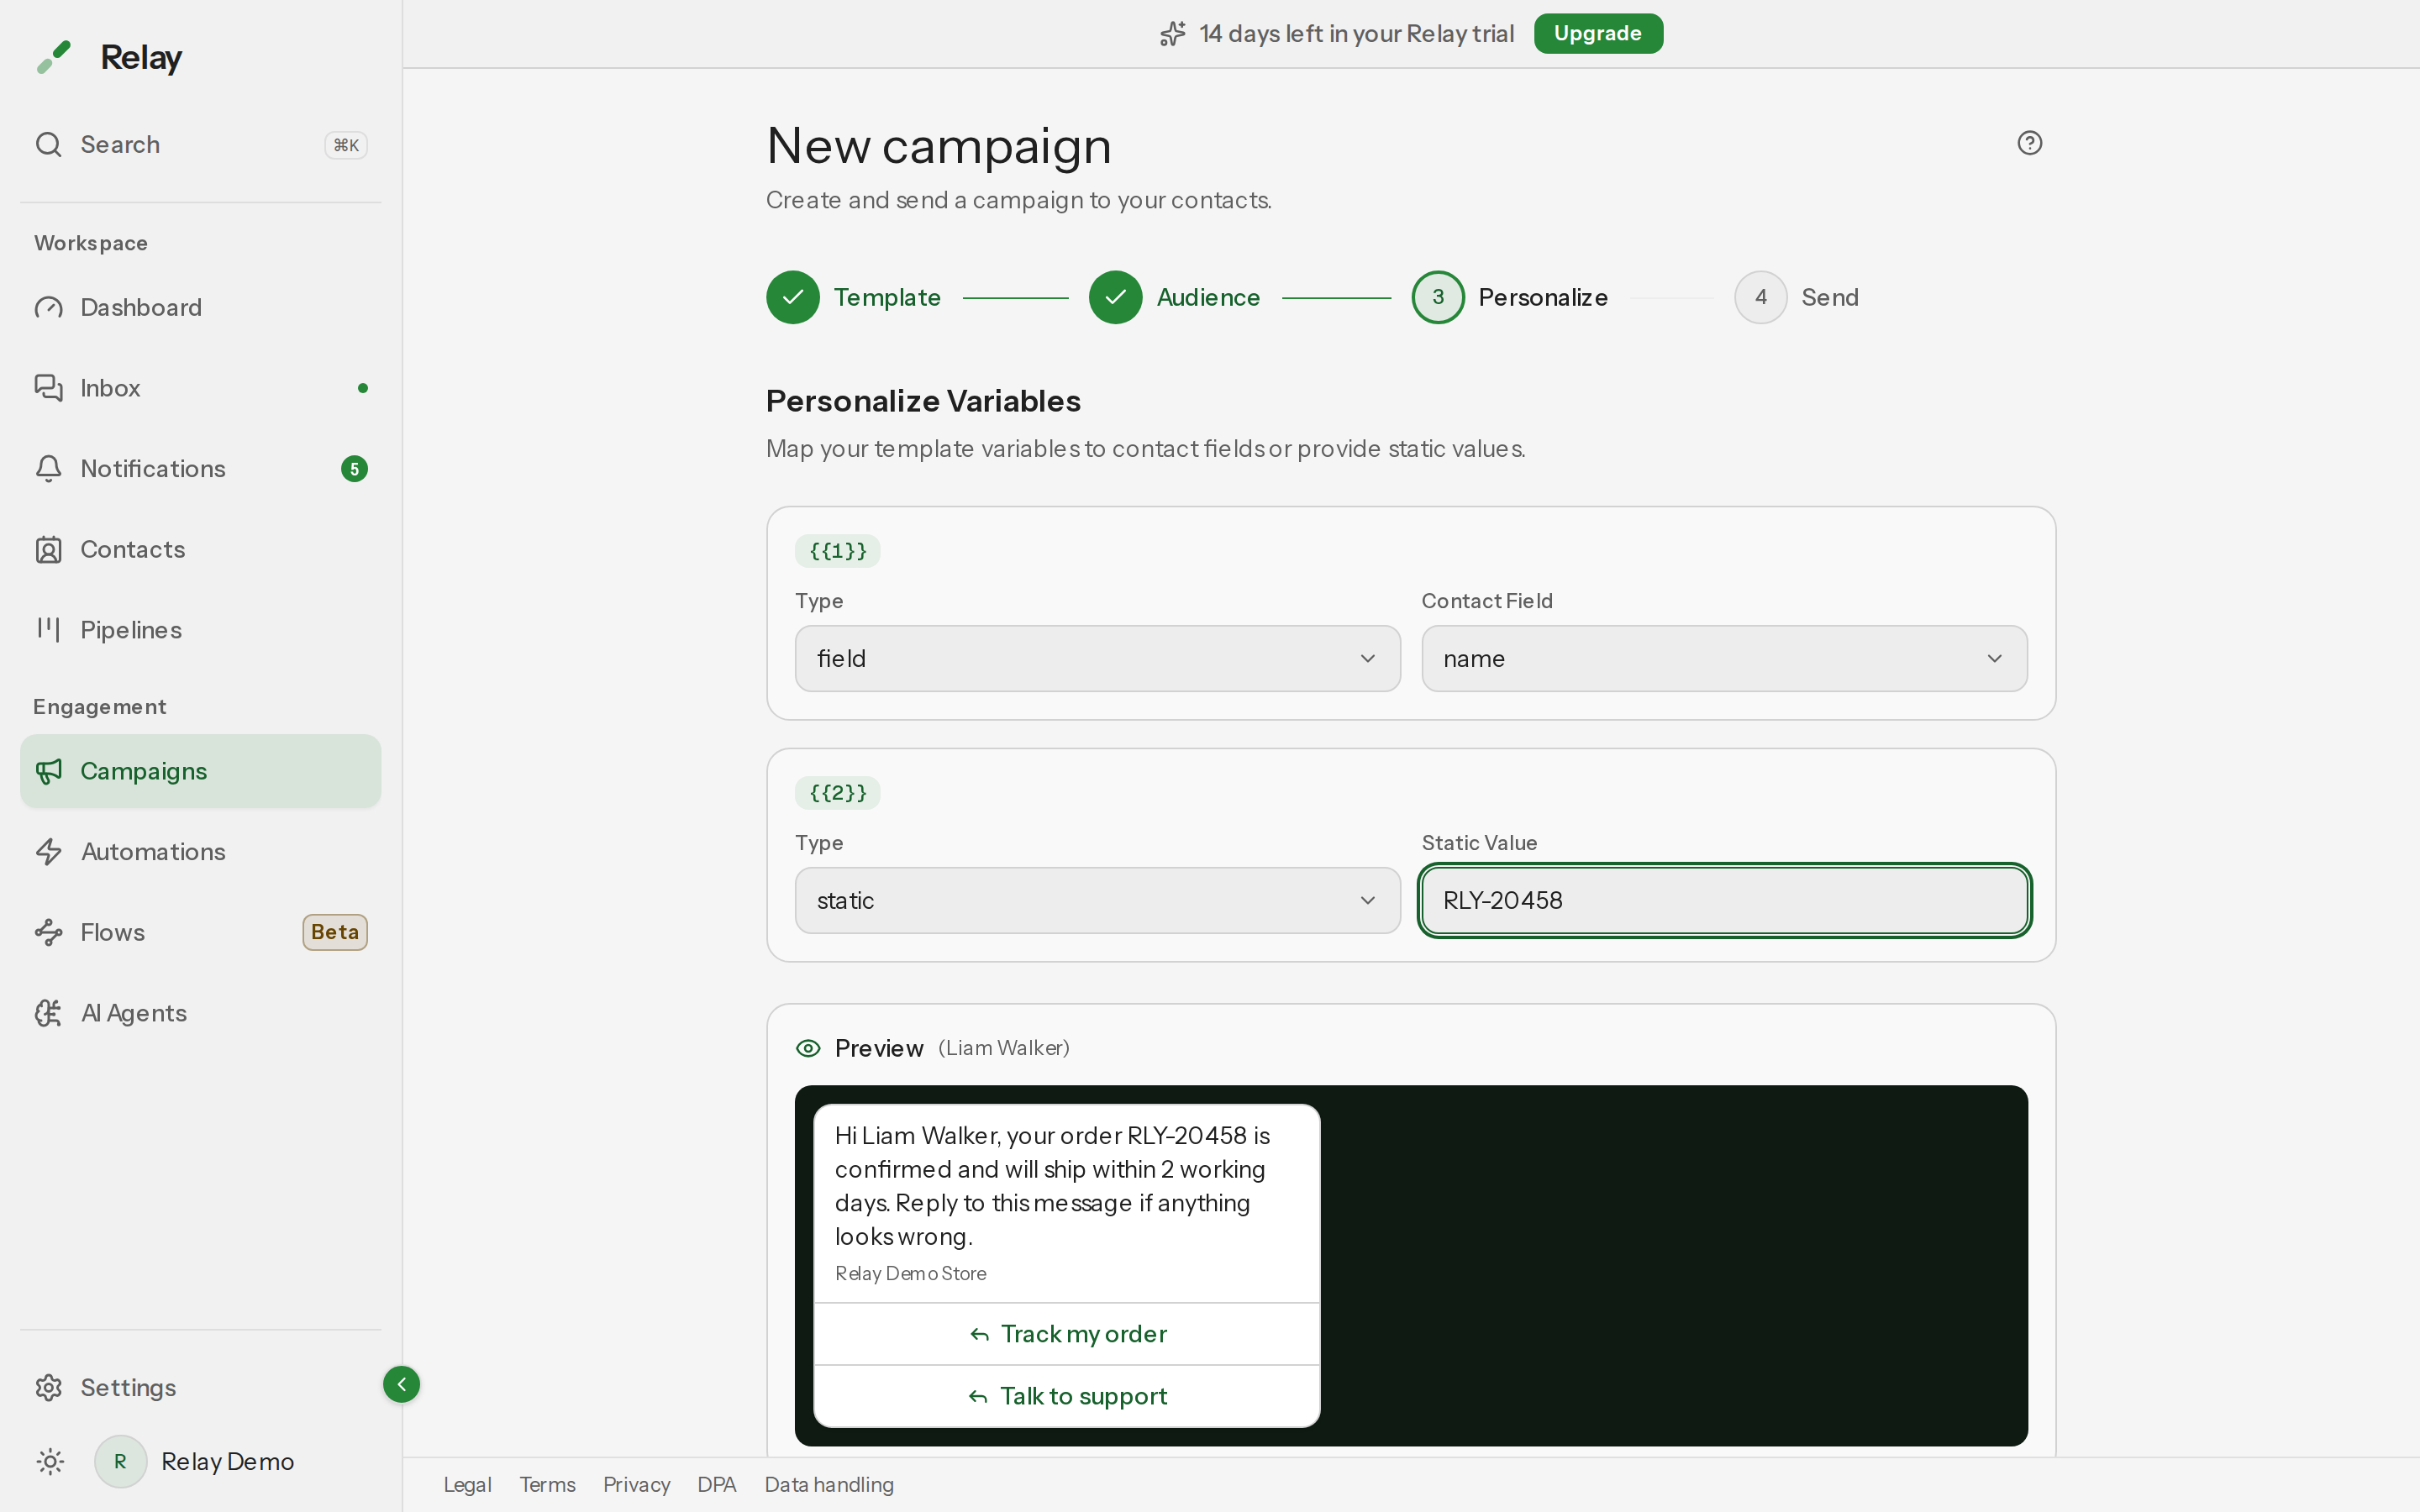This screenshot has height=1512, width=2420.
Task: Open Pipelines in sidebar
Action: click(200, 630)
